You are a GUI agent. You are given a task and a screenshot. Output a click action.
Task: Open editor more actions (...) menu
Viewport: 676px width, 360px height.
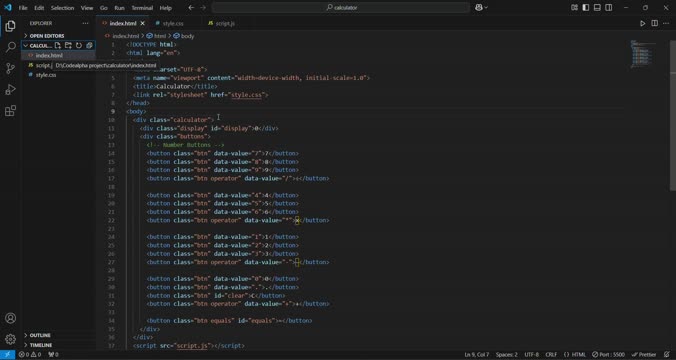point(667,23)
